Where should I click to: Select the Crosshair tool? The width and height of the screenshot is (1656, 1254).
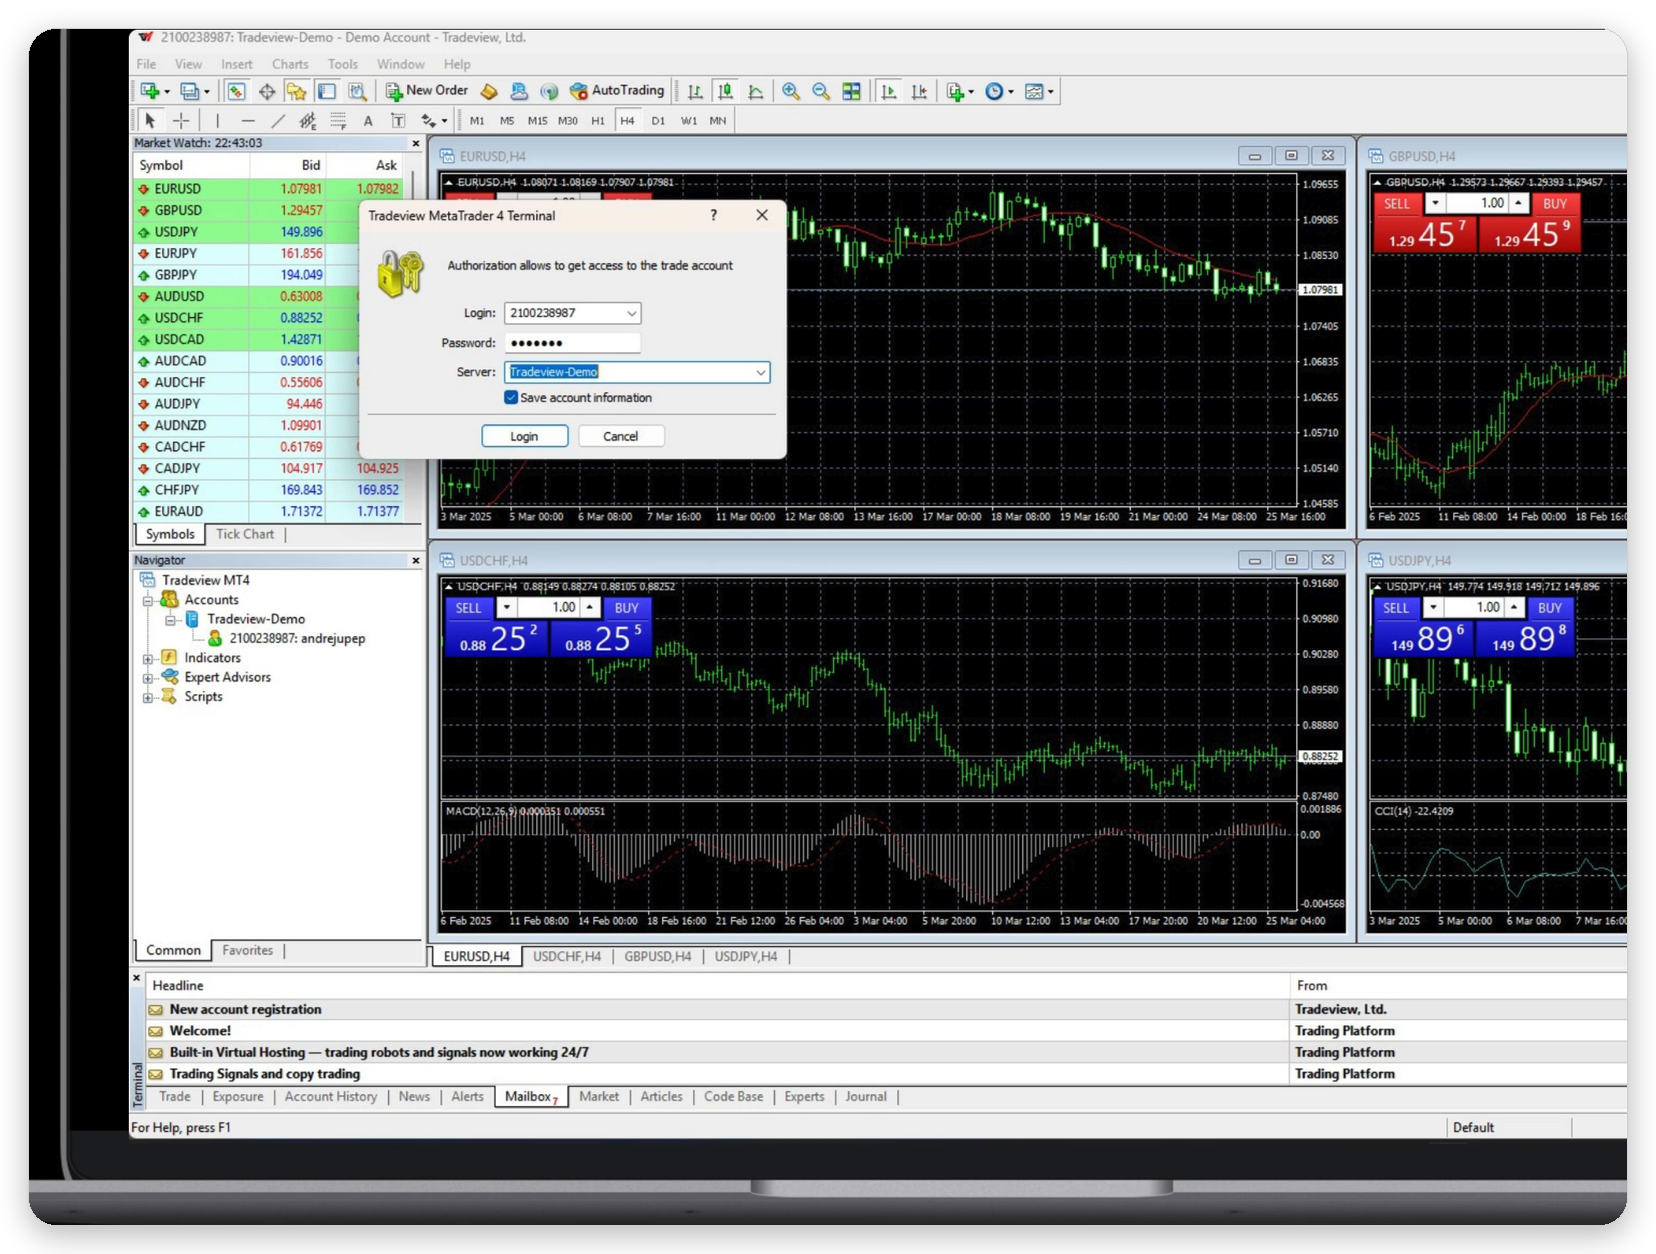(181, 121)
